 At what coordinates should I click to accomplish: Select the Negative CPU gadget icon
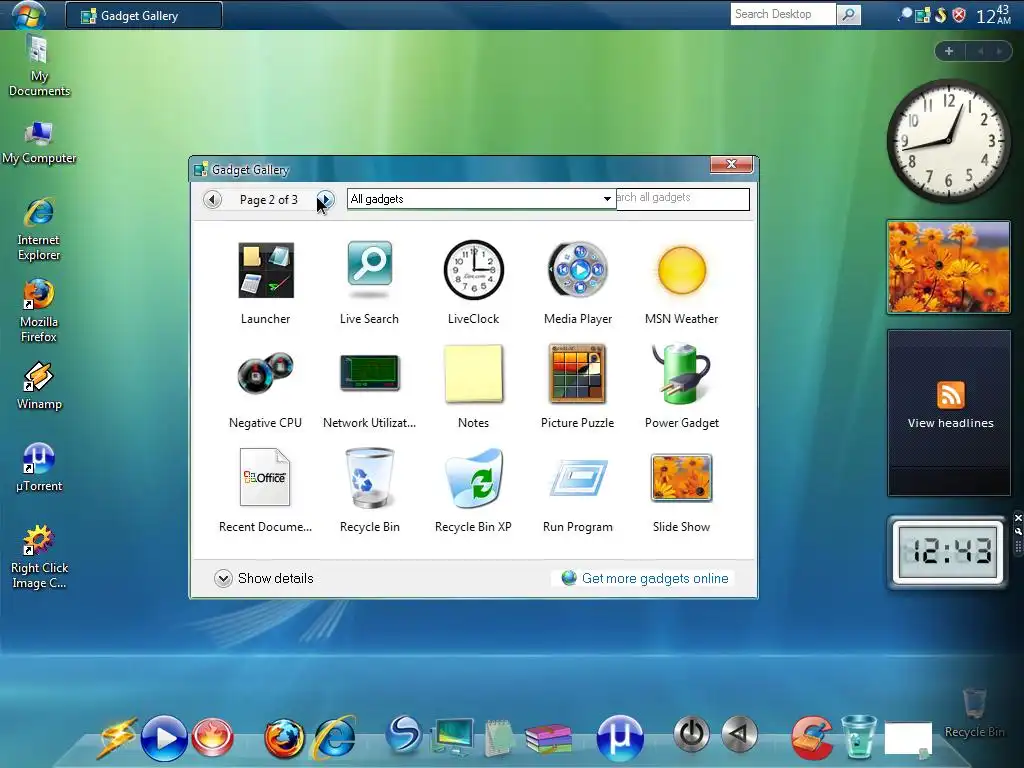266,373
